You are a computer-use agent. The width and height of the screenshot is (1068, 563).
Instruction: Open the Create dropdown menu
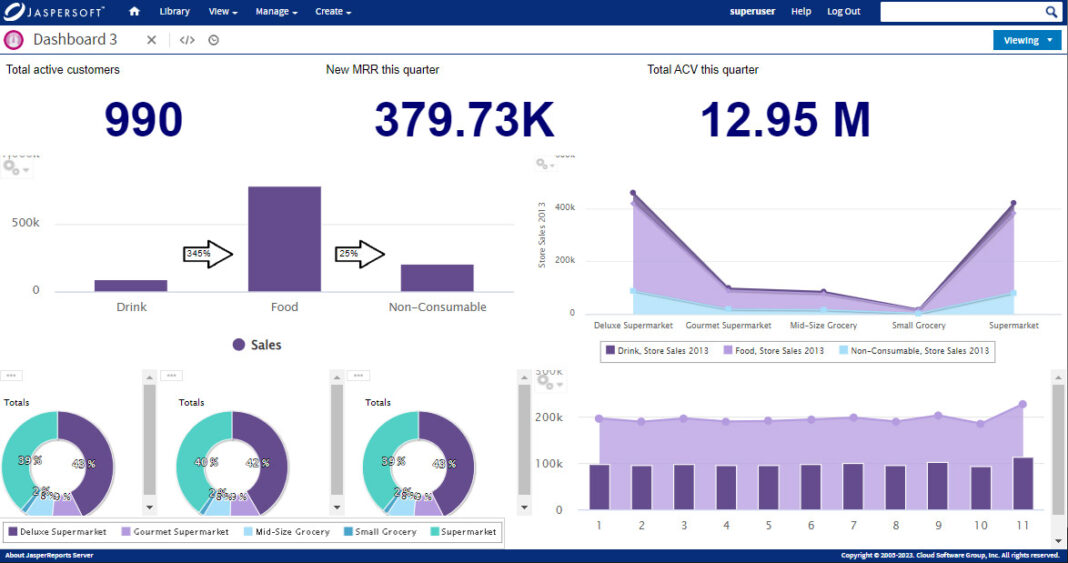click(333, 12)
